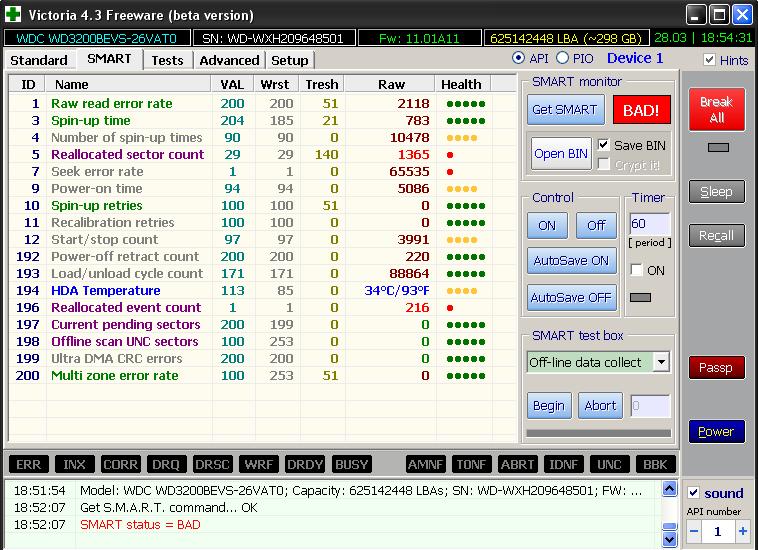Click the blue Power button
The image size is (758, 550).
click(716, 432)
